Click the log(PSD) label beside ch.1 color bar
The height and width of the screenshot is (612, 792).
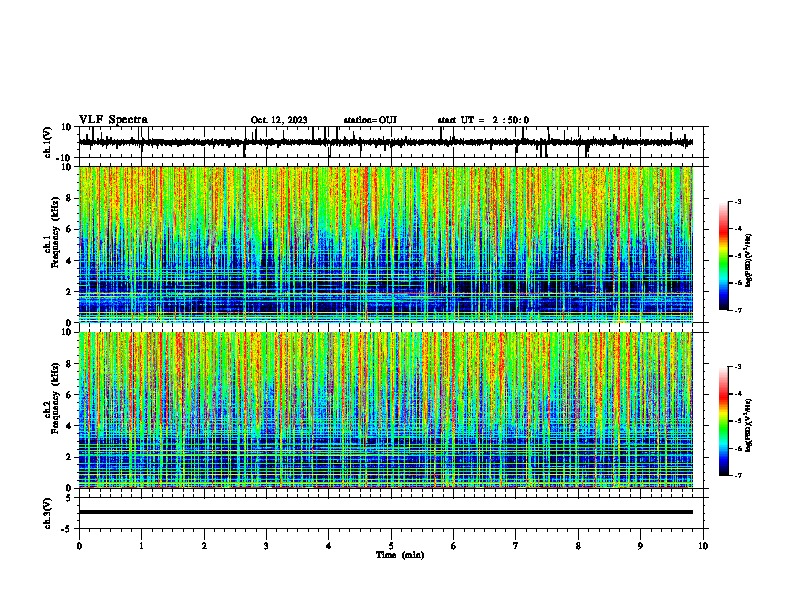click(x=749, y=261)
